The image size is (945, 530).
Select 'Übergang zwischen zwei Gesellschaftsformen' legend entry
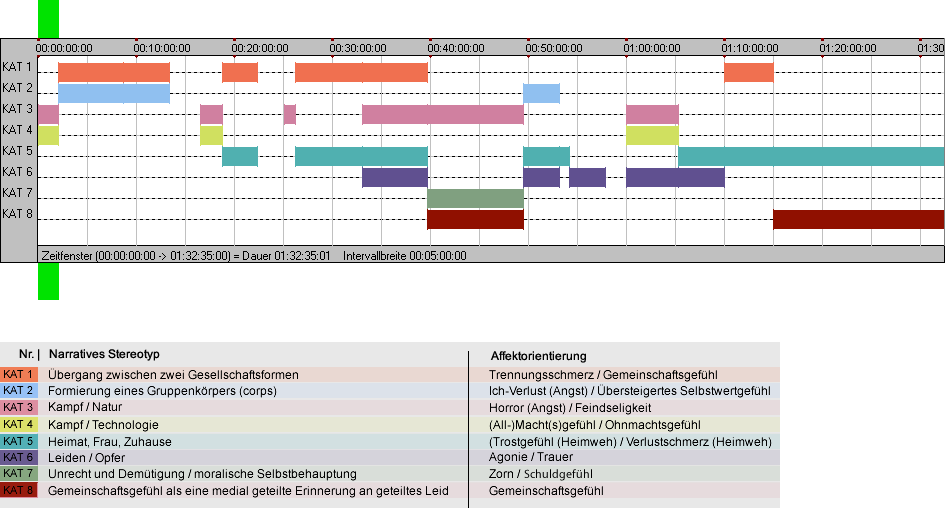(174, 374)
